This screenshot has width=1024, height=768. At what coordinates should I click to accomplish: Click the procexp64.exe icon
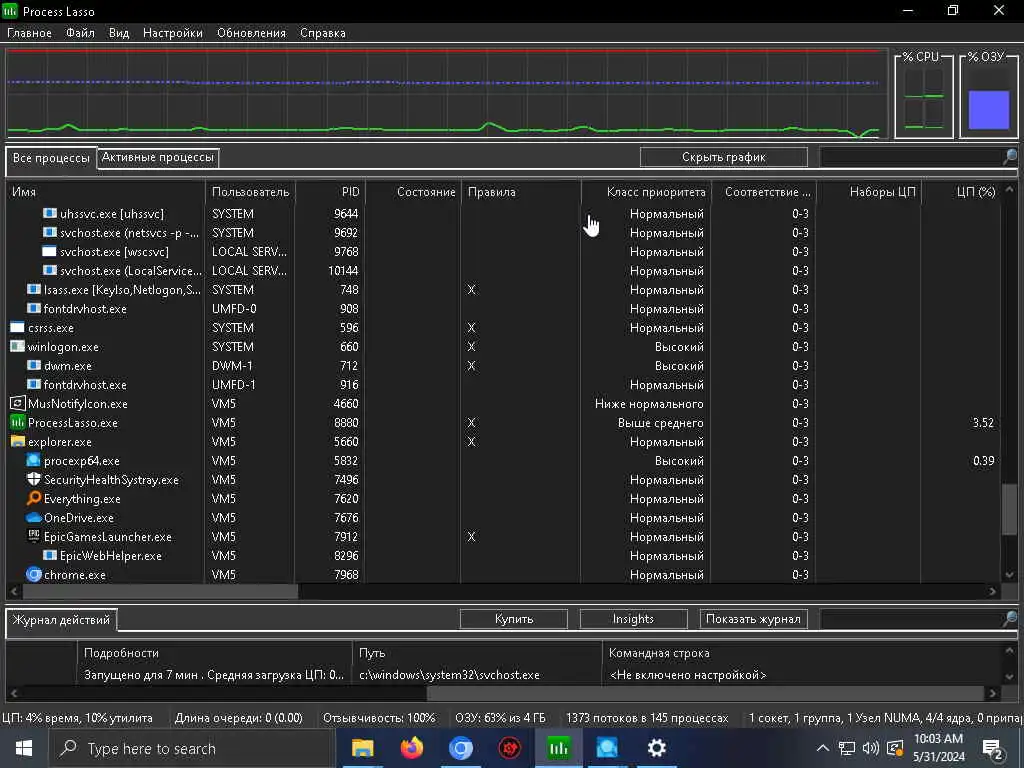tap(34, 460)
